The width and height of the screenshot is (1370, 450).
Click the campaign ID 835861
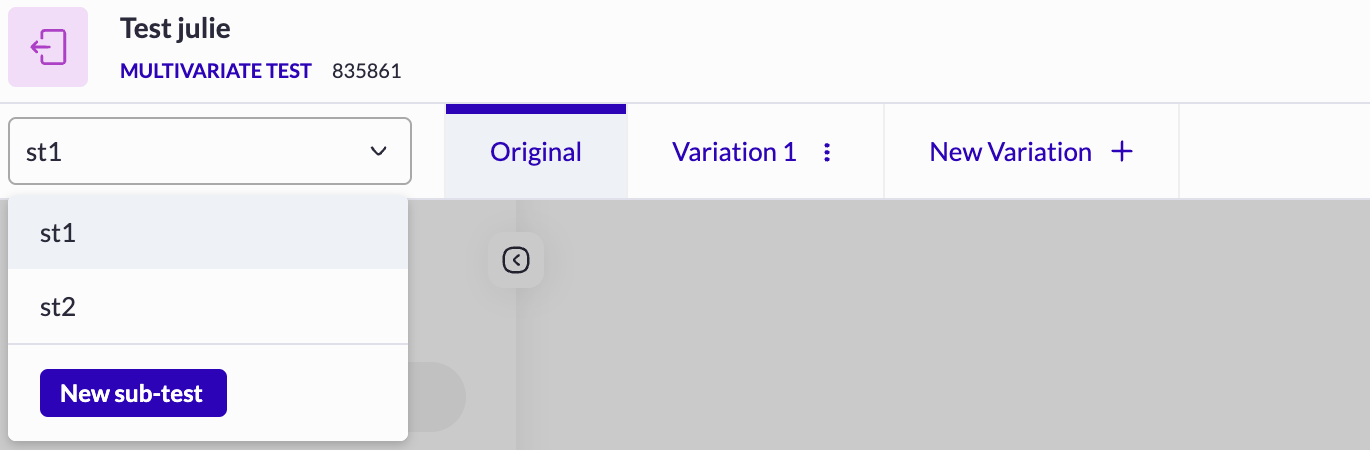pyautogui.click(x=367, y=71)
